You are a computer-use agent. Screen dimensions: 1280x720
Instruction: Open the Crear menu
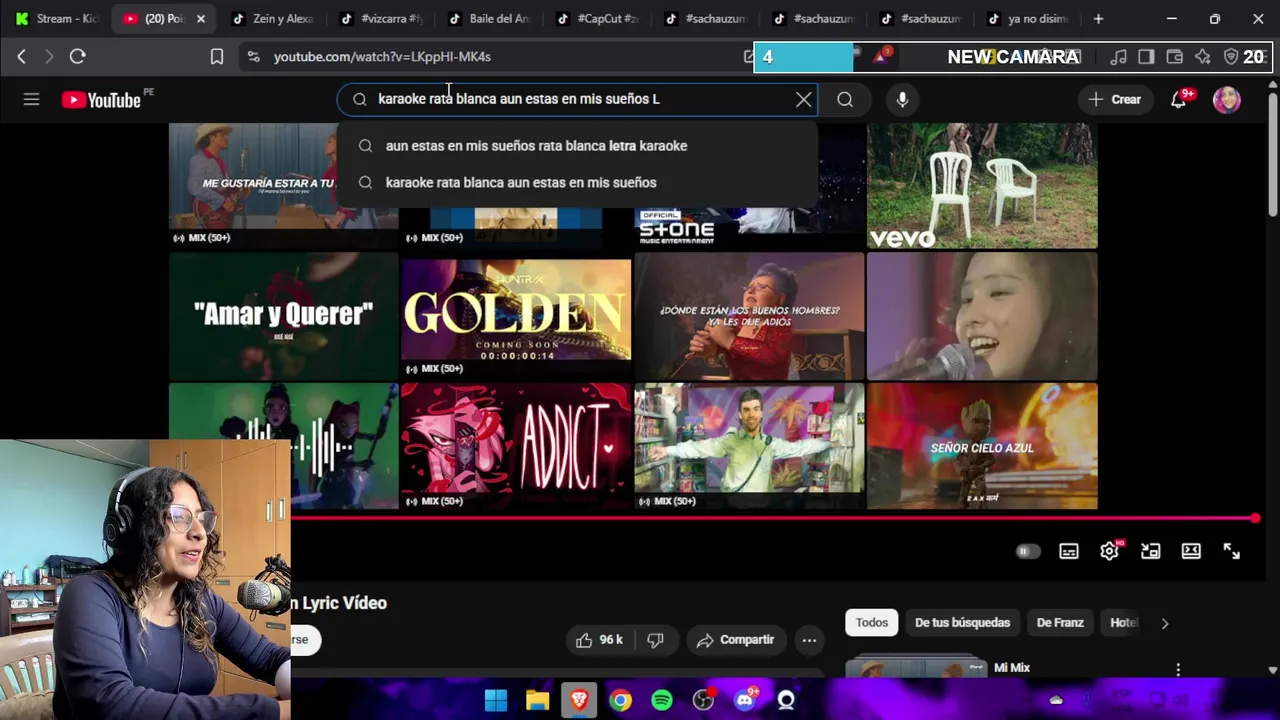[1115, 99]
